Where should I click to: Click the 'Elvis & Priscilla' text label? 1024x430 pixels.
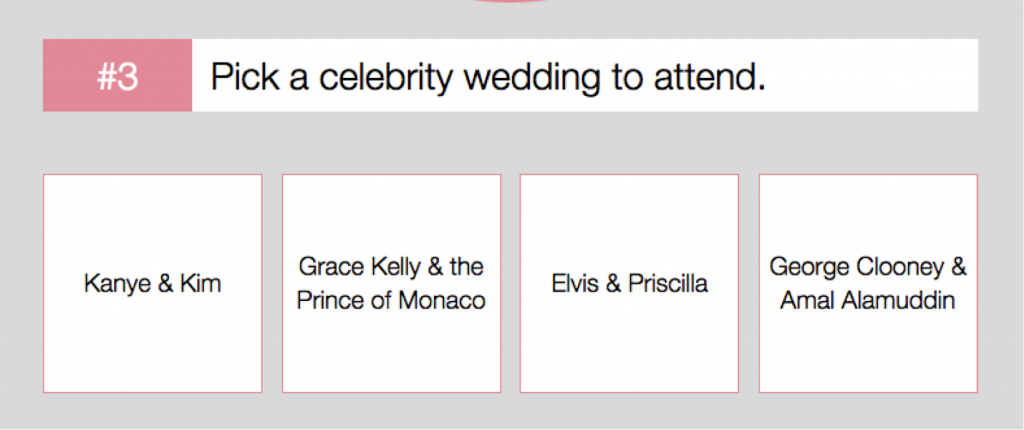point(629,284)
